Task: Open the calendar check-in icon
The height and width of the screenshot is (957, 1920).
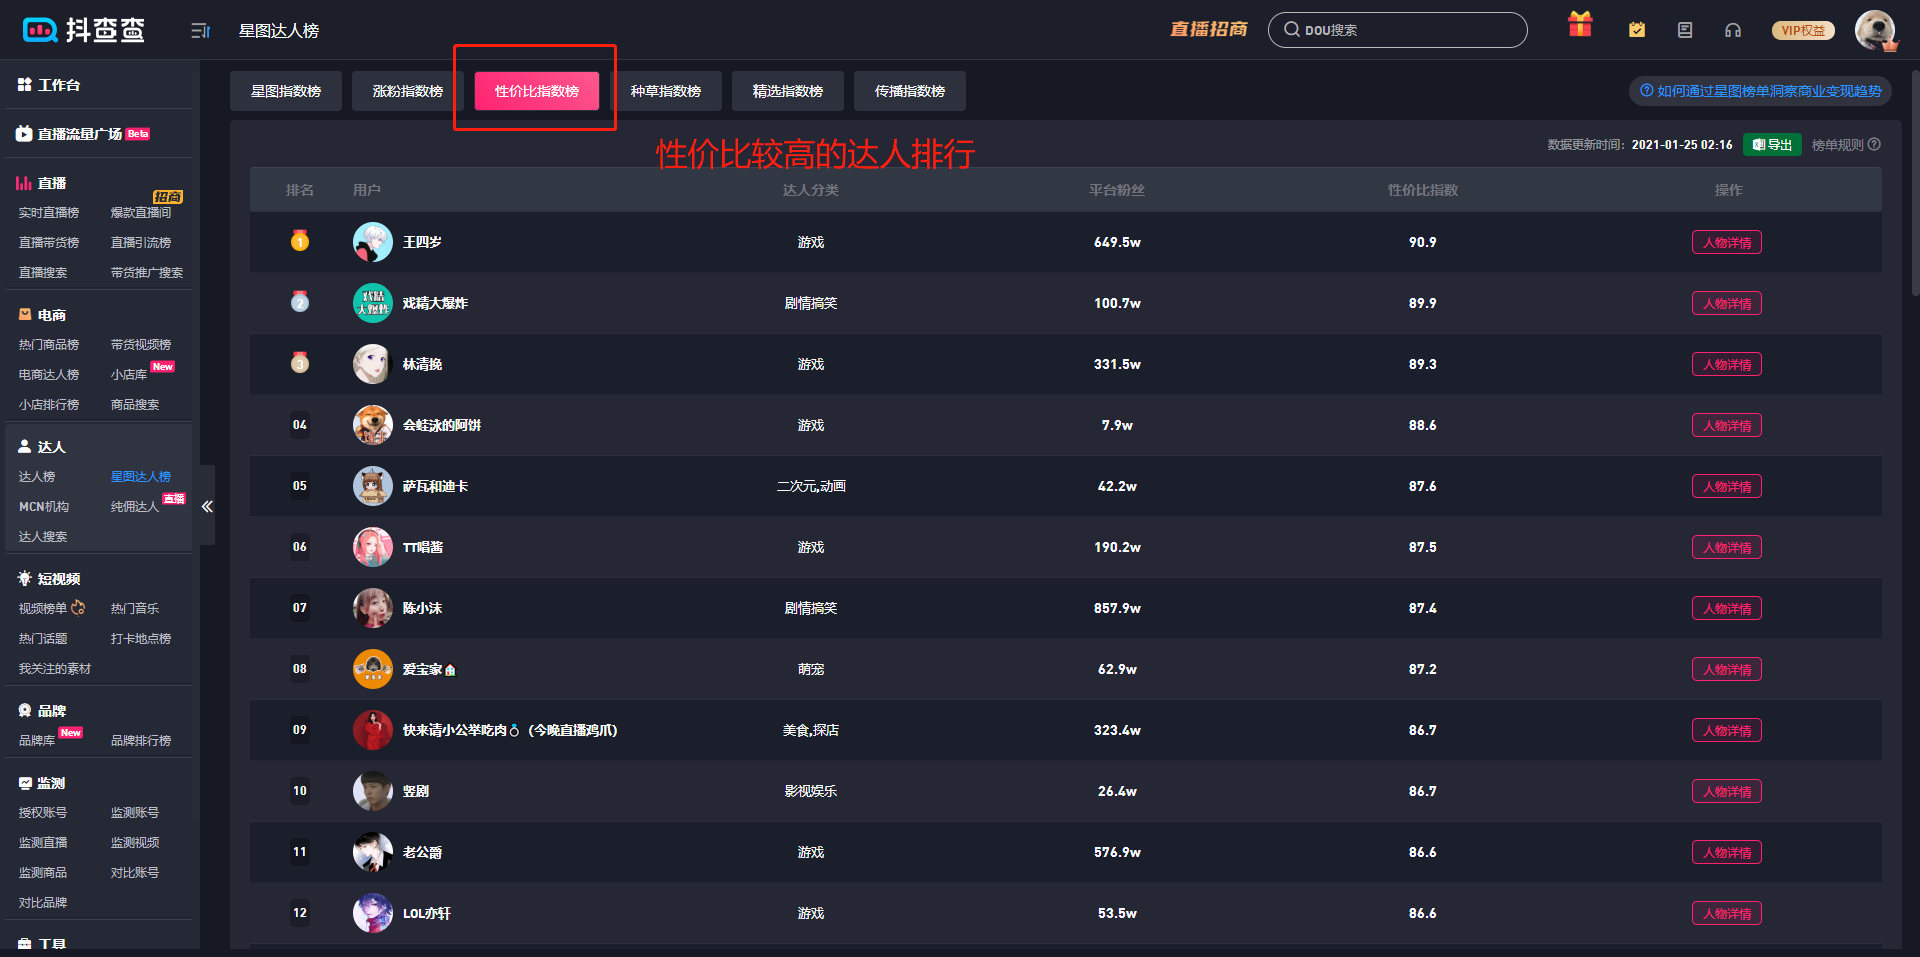Action: pyautogui.click(x=1637, y=30)
